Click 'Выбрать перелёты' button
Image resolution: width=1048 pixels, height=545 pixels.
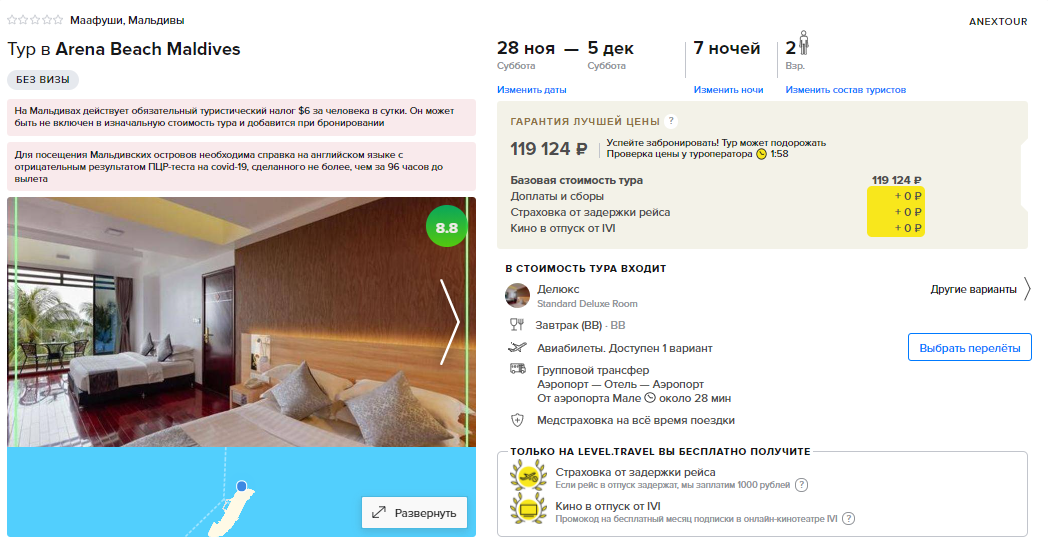969,348
